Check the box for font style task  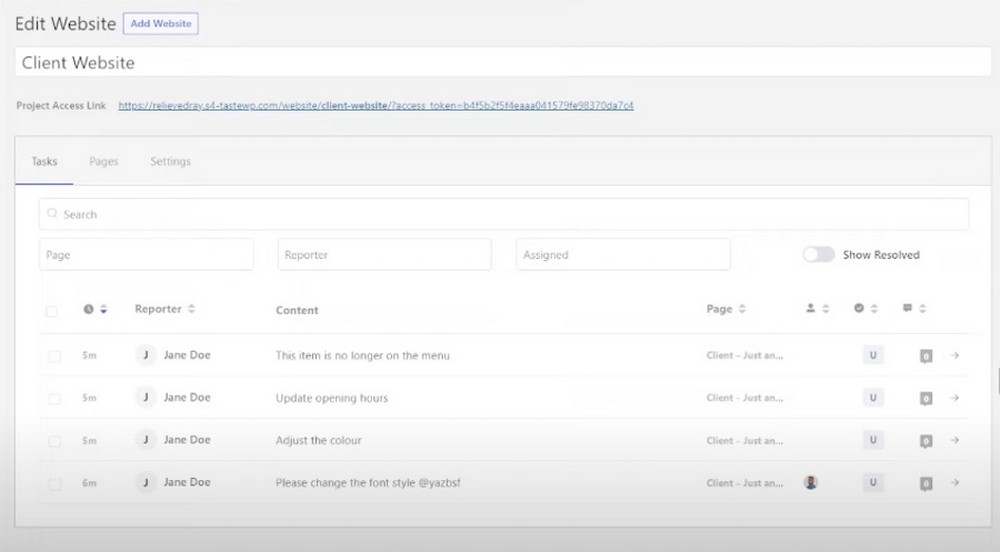point(55,484)
